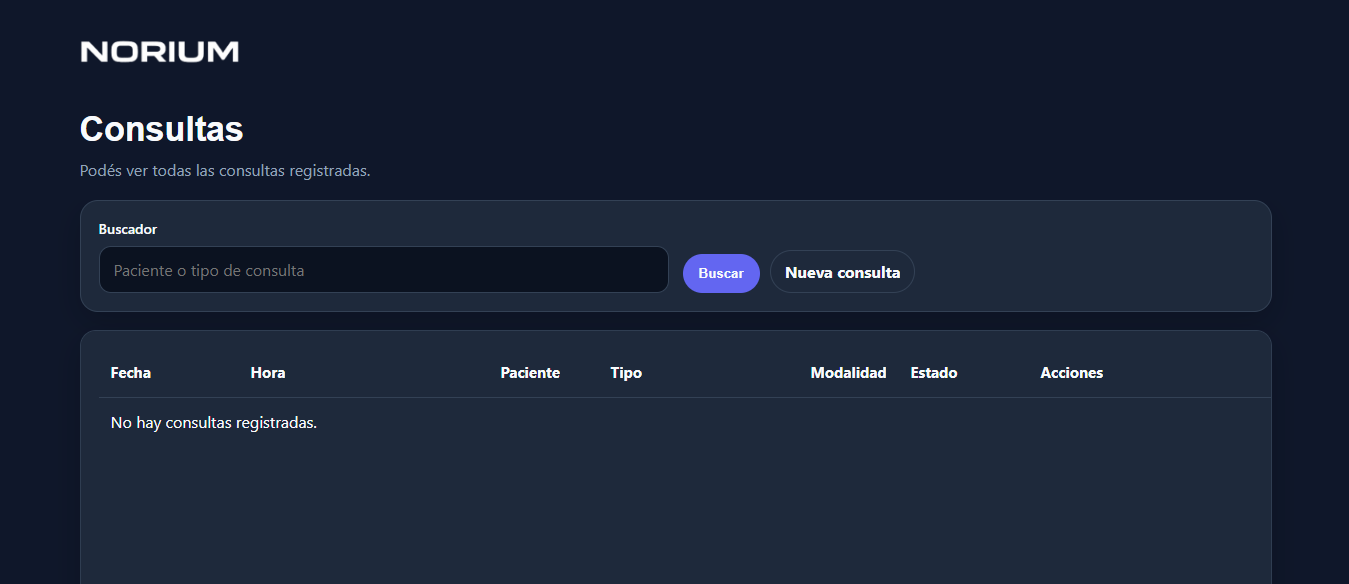The height and width of the screenshot is (584, 1349).
Task: Click the No hay consultas registradas message
Action: tap(214, 423)
